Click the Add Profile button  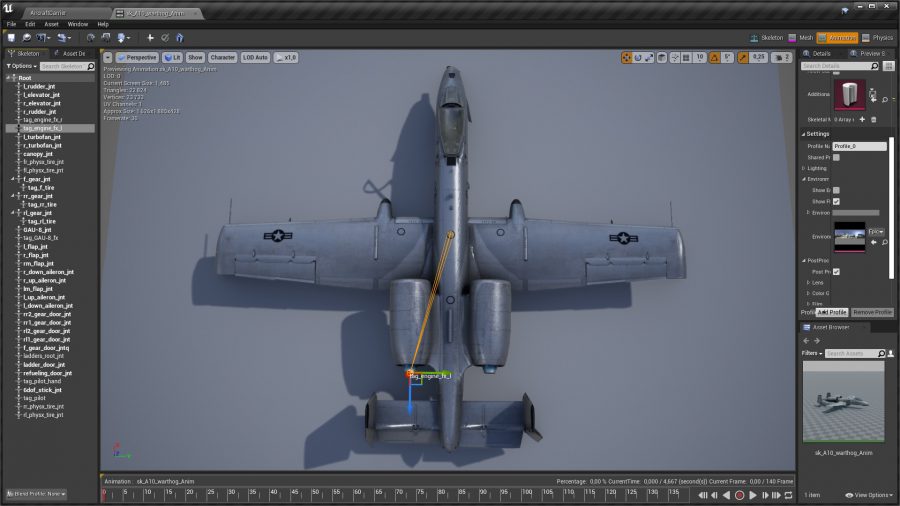[832, 312]
